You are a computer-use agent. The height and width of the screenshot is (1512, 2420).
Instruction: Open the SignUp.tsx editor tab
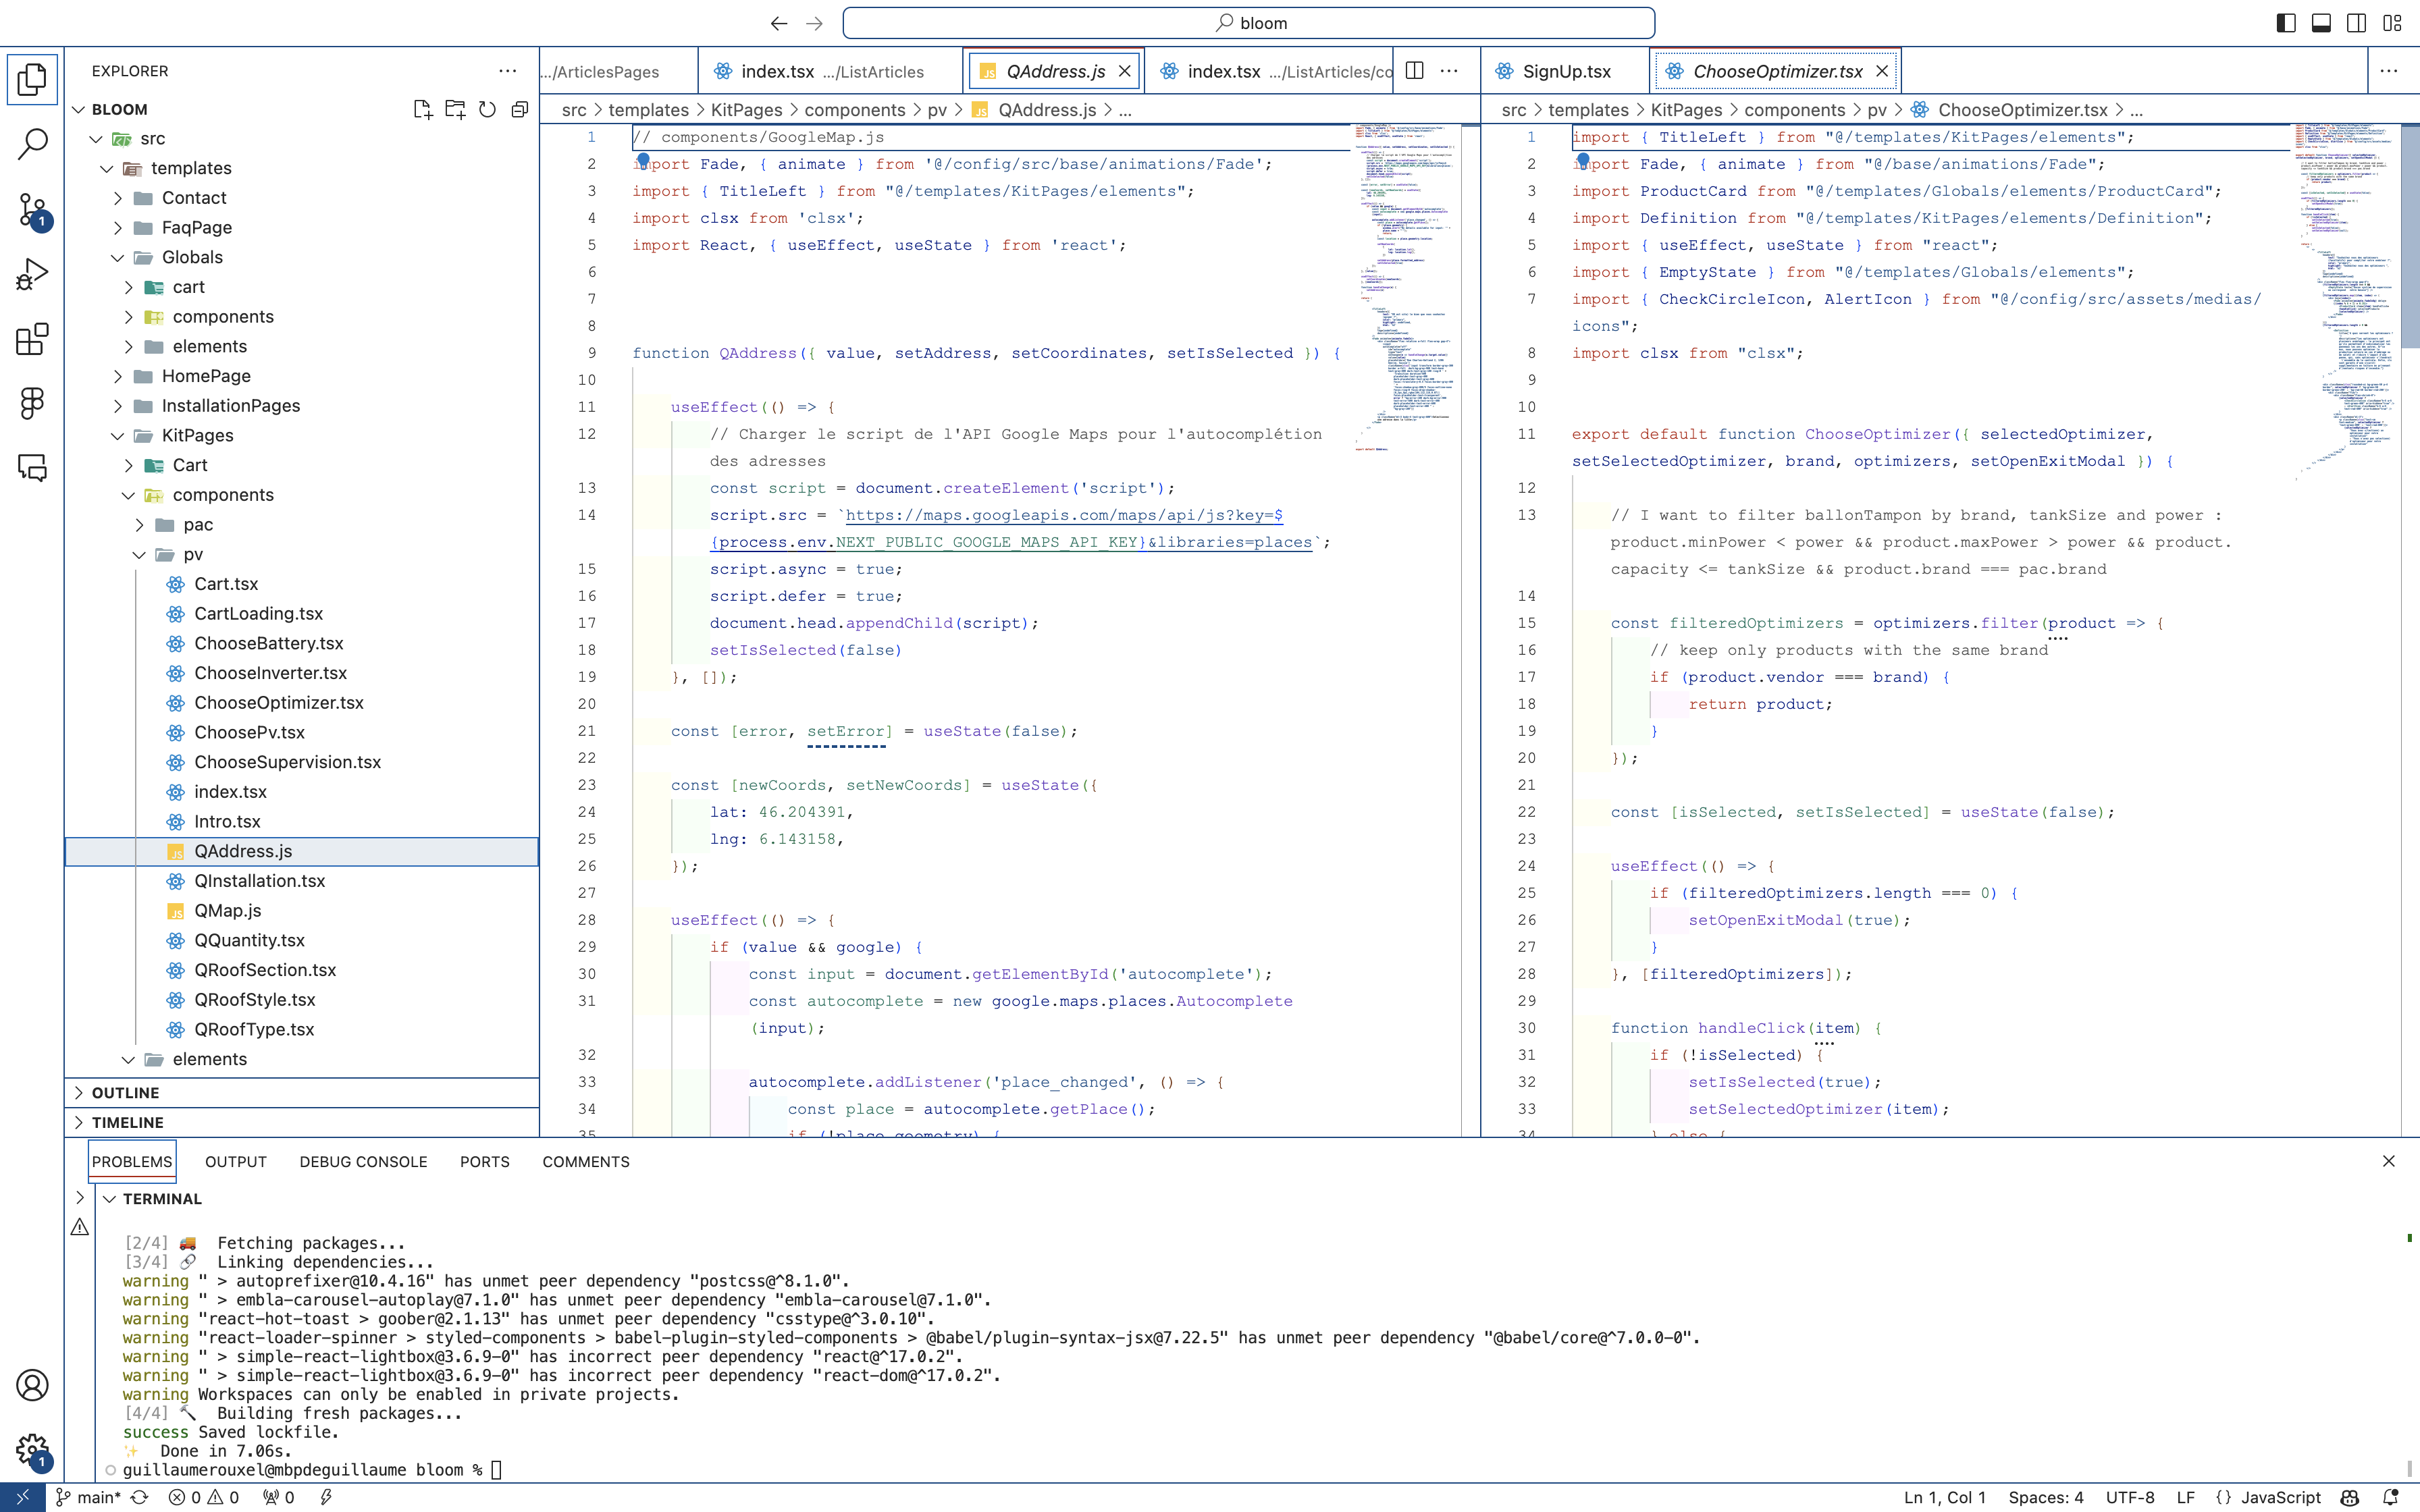[x=1566, y=71]
